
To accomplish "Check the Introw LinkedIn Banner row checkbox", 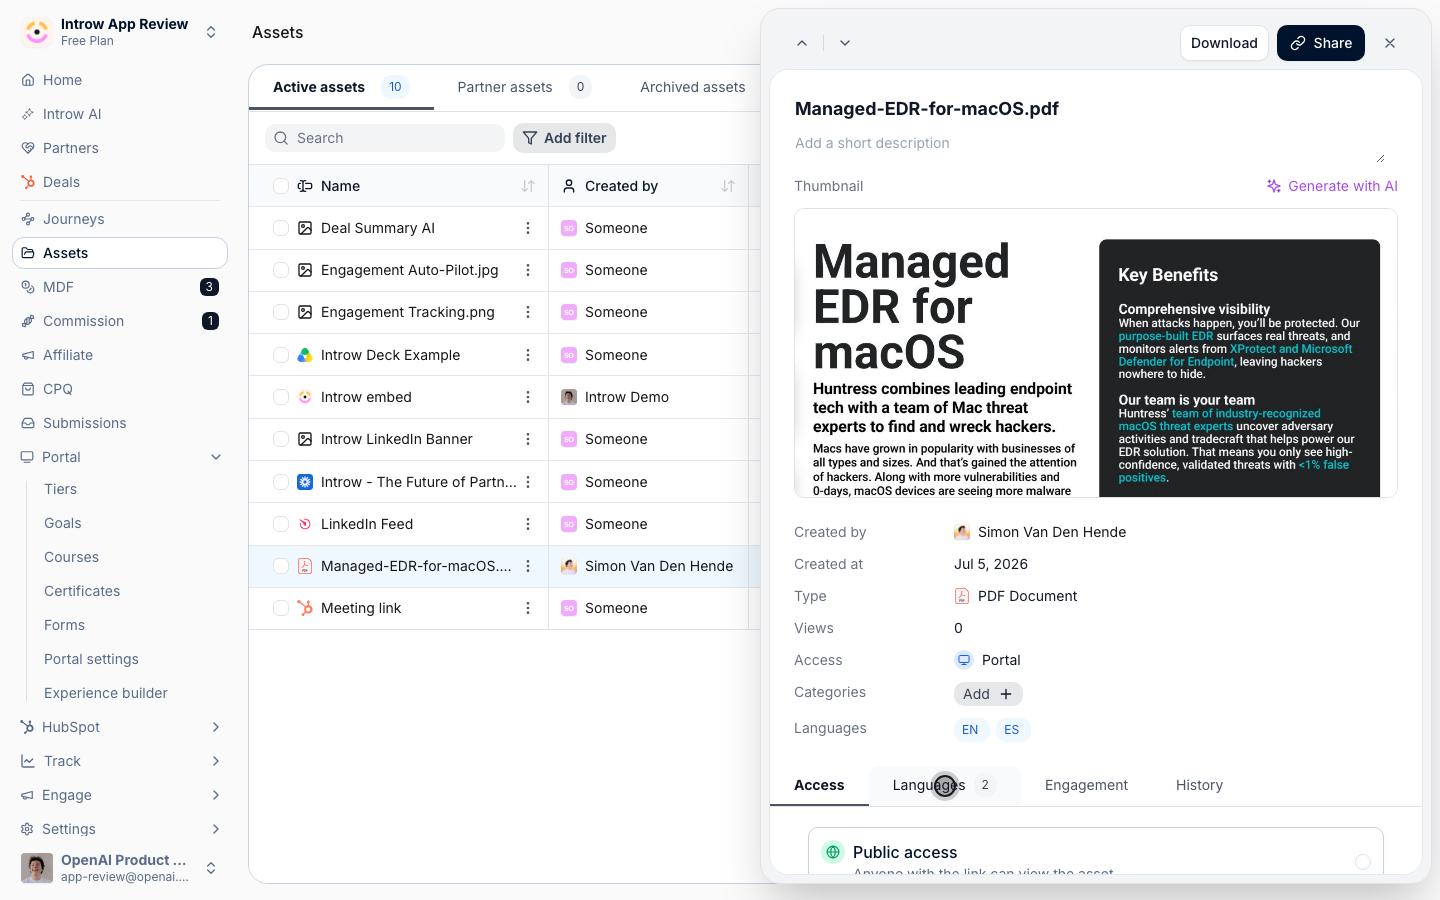I will click(281, 439).
